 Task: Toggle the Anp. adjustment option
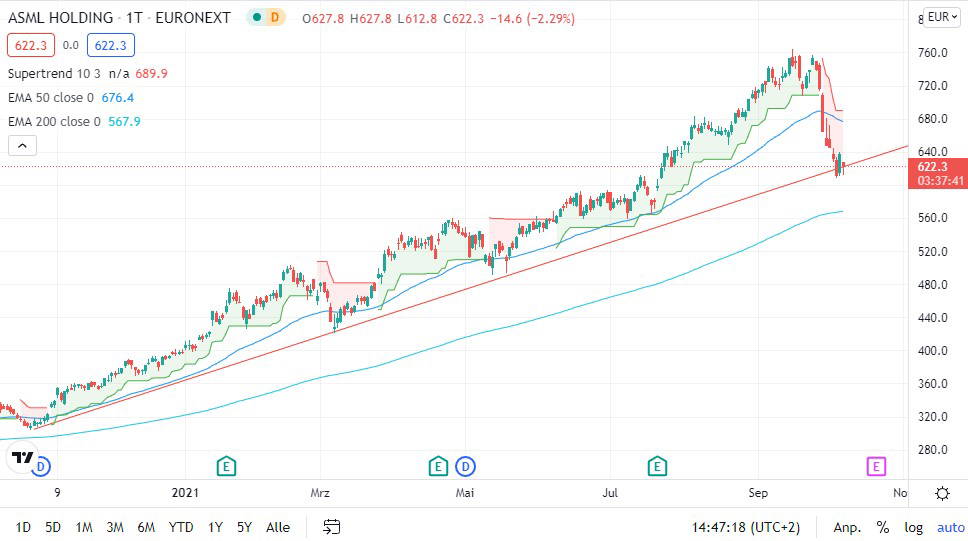pyautogui.click(x=848, y=527)
